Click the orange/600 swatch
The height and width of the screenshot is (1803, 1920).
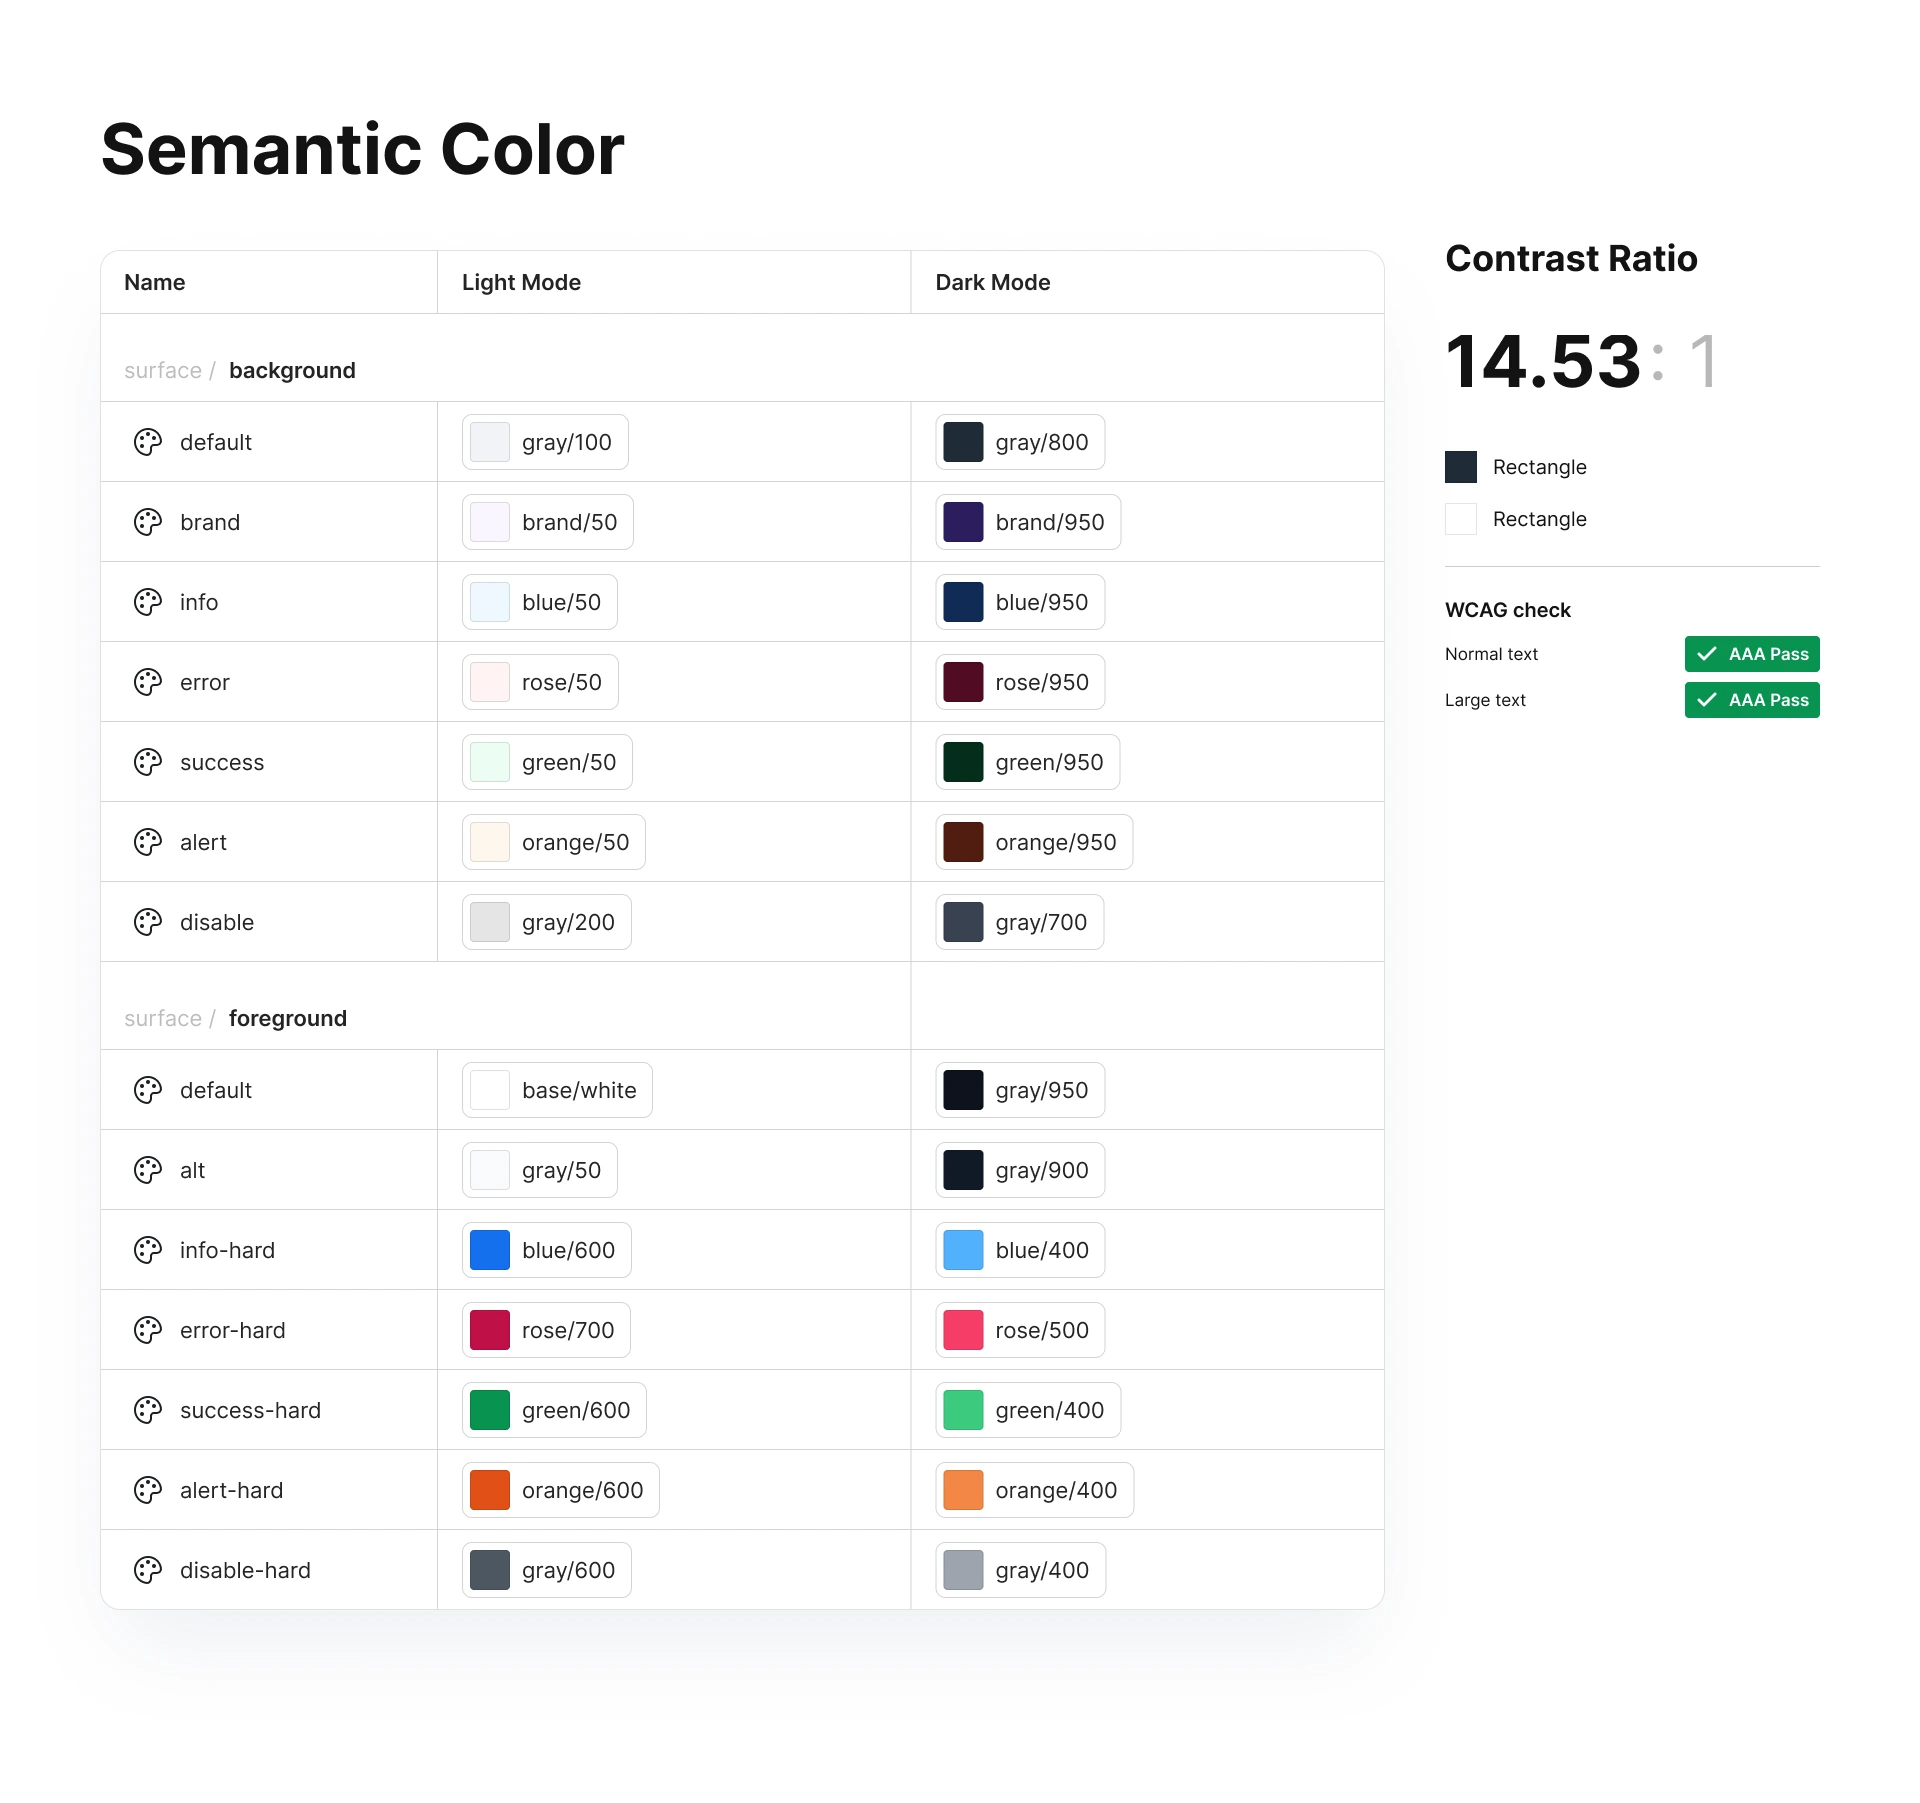pos(490,1490)
